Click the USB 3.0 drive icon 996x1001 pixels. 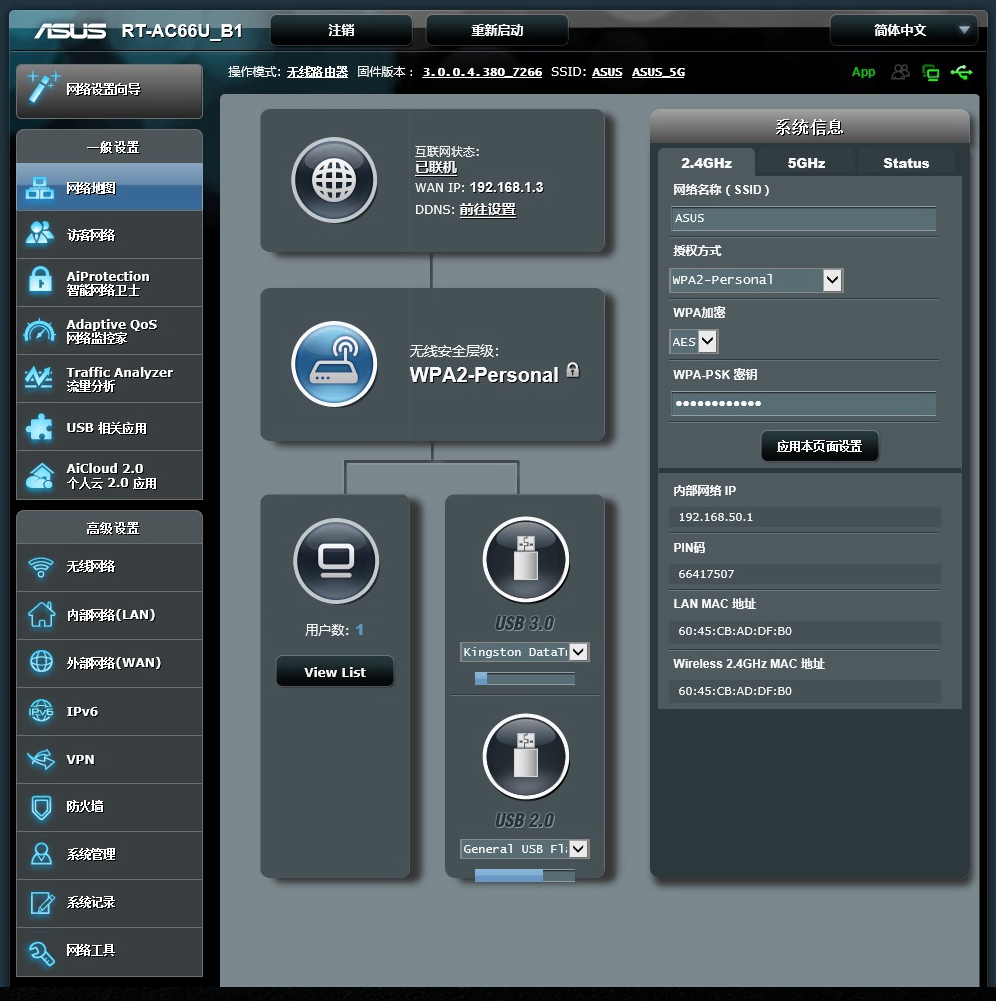[x=525, y=560]
